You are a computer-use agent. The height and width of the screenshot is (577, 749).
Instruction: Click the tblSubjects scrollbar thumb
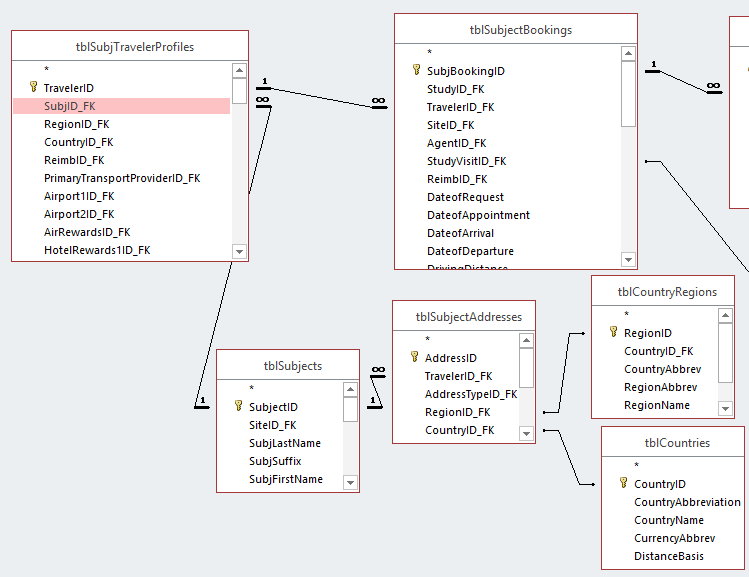click(351, 409)
